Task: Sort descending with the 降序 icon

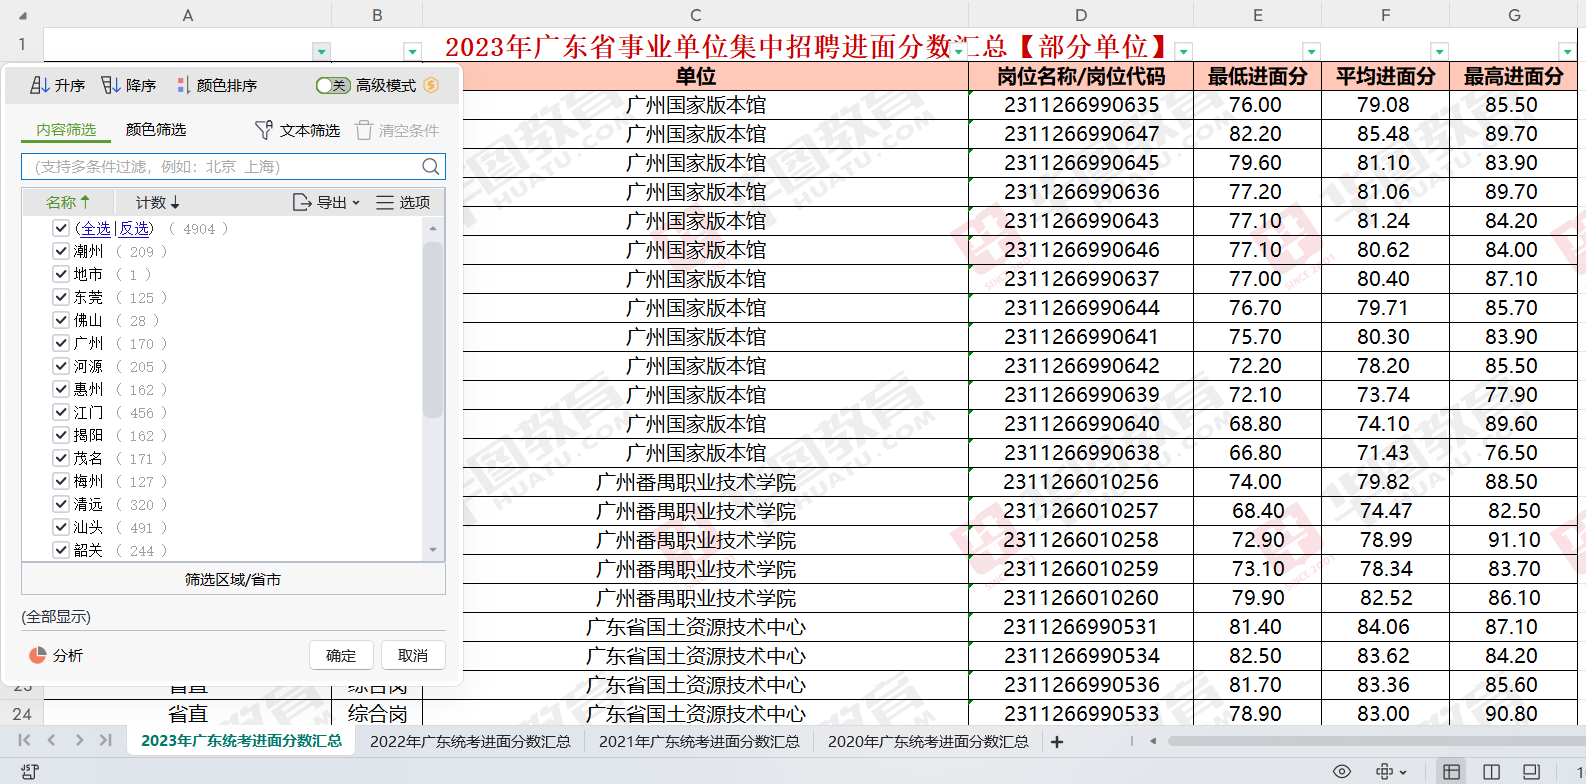Action: pyautogui.click(x=111, y=86)
